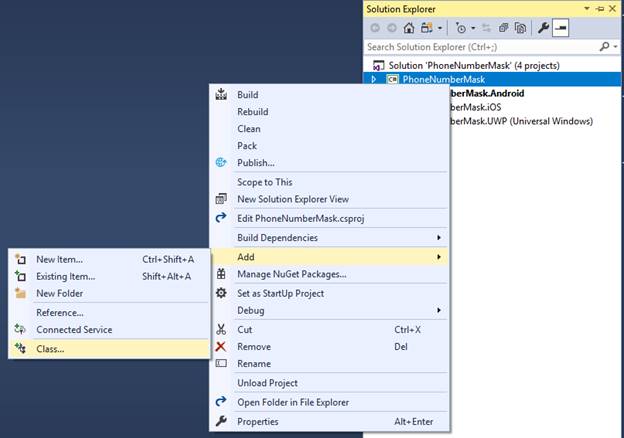Open the Debug submenu entry
Viewport: 624px width, 438px height.
(251, 311)
